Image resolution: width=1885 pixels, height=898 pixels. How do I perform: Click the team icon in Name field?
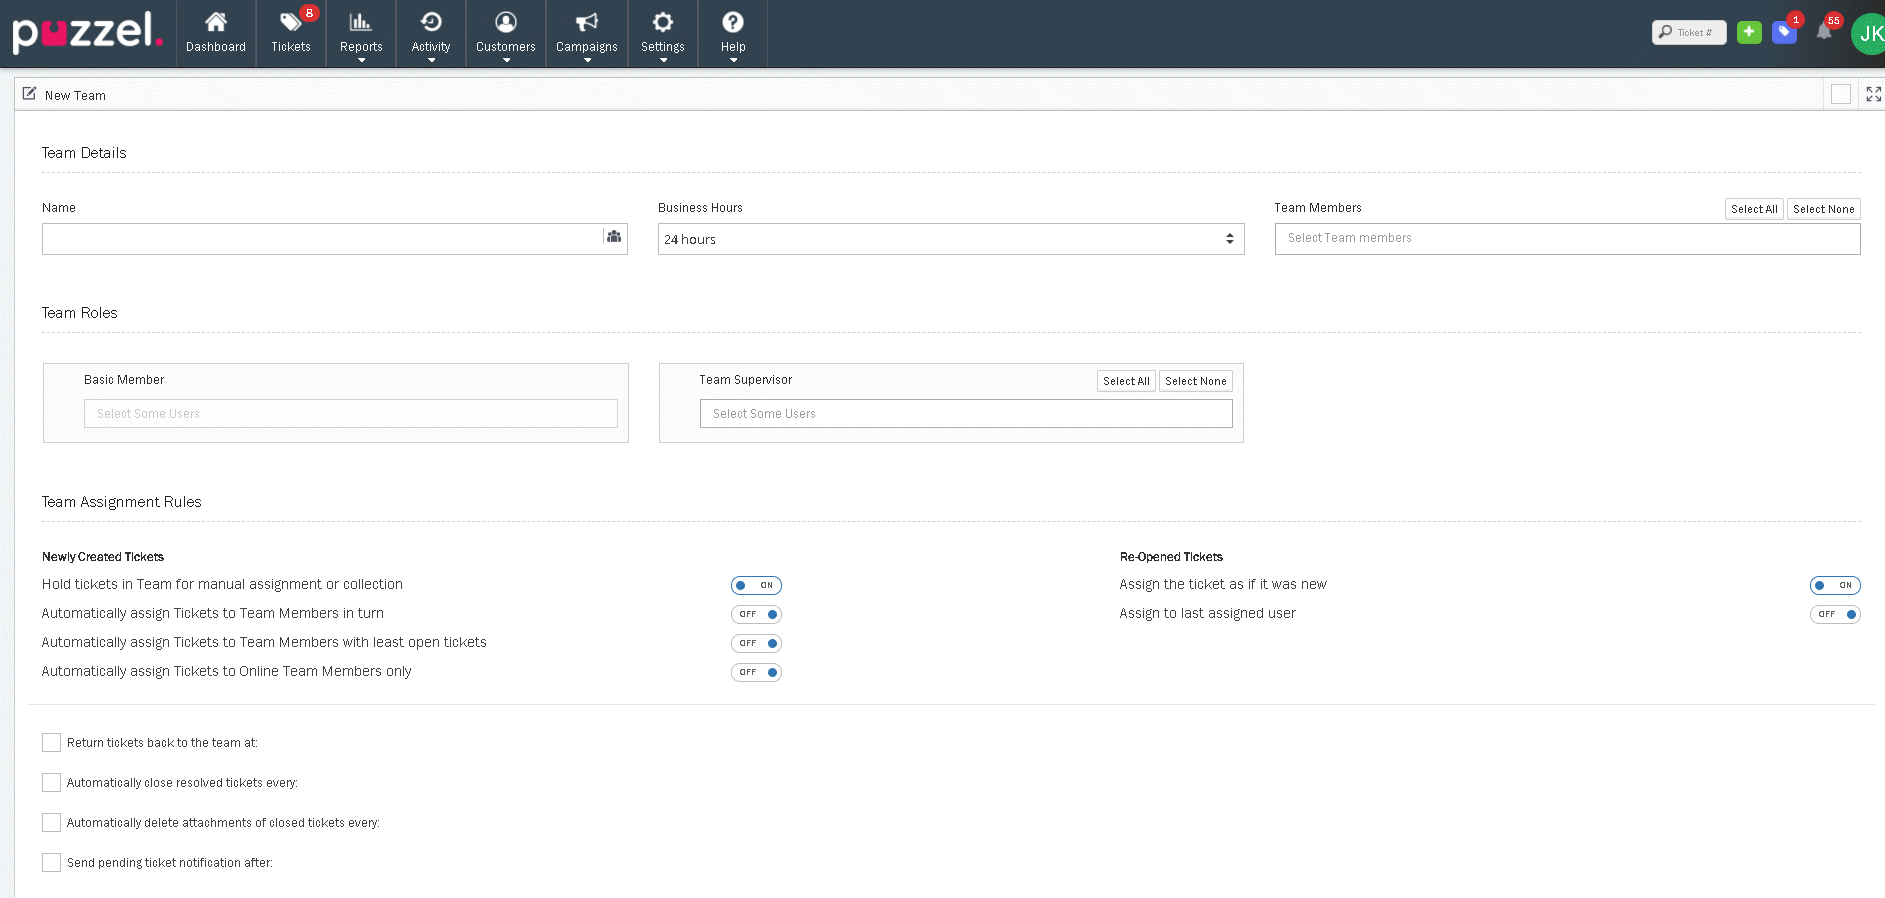[x=614, y=237]
